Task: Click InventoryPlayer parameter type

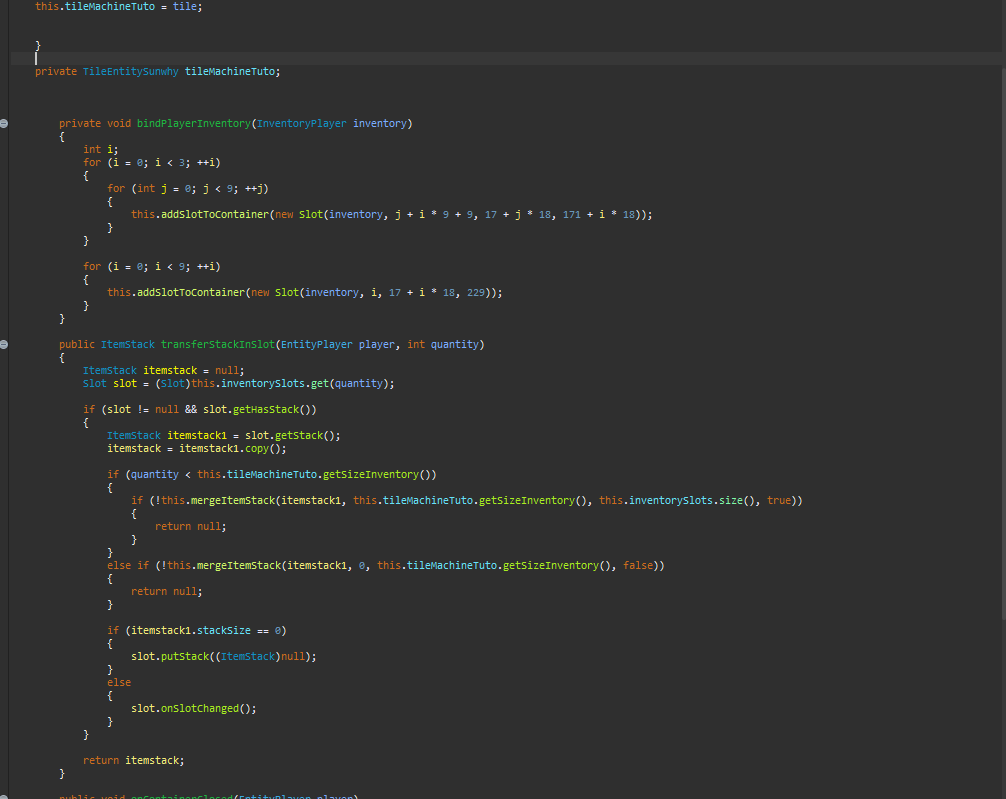Action: (x=302, y=123)
